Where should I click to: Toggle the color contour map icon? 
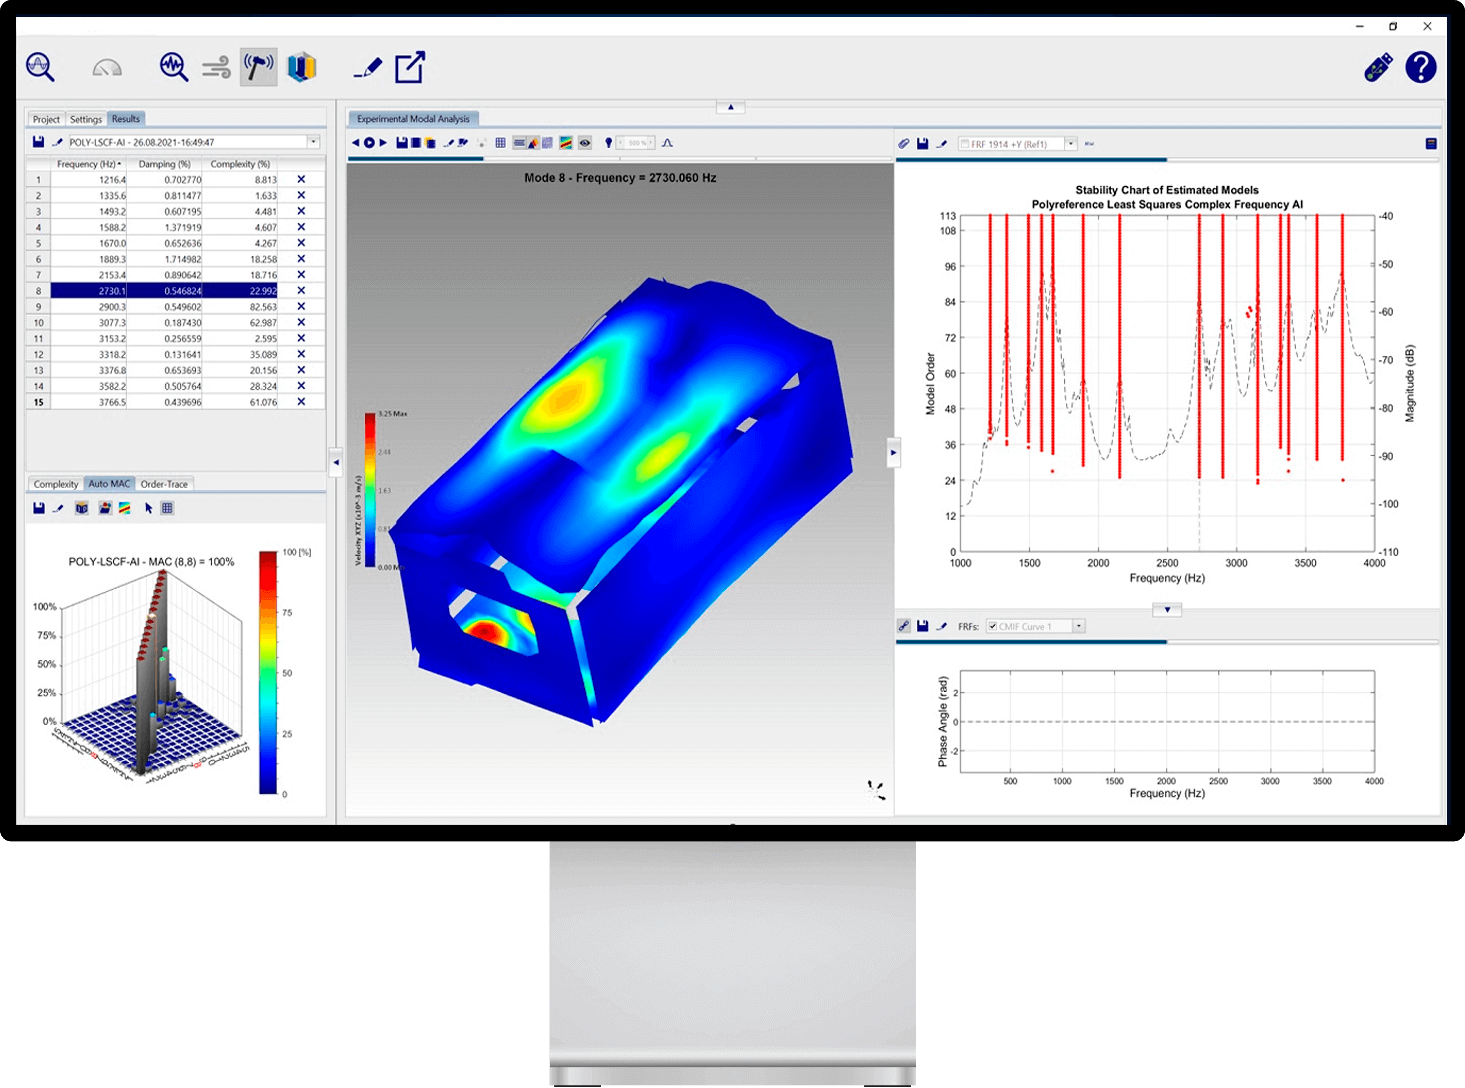pyautogui.click(x=566, y=143)
